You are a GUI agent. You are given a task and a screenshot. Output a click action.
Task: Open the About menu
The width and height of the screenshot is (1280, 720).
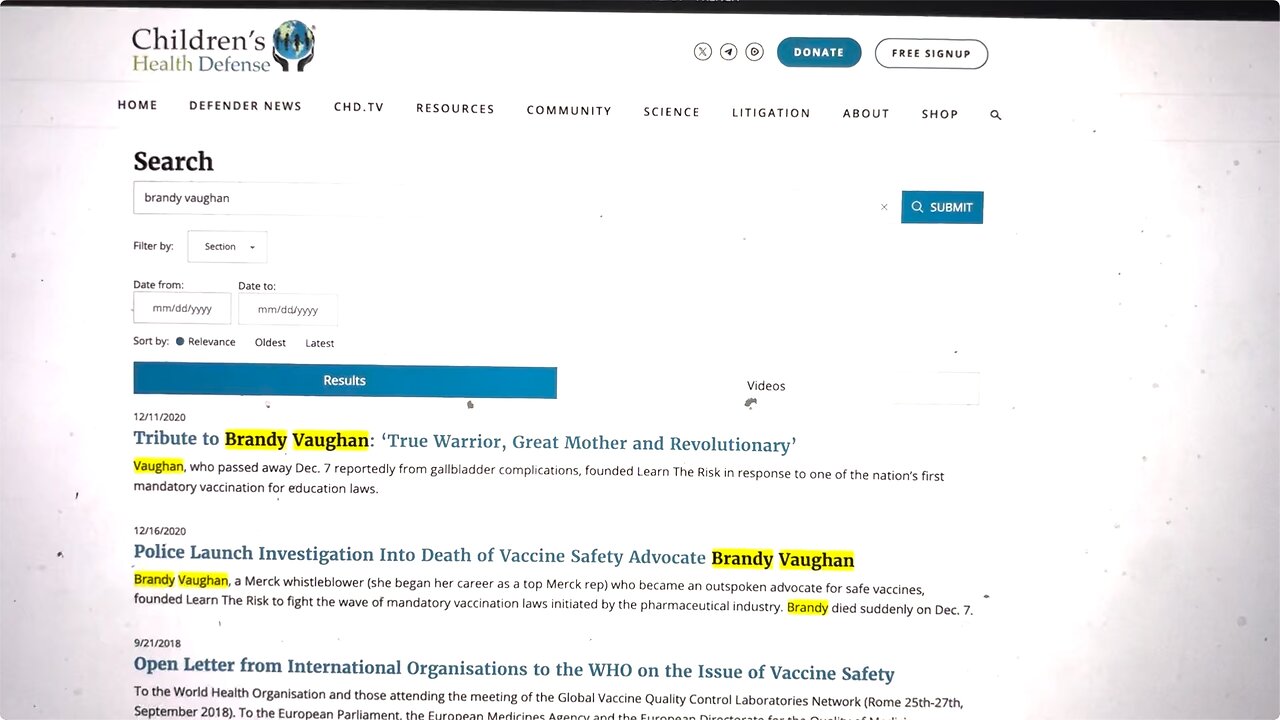[x=866, y=114]
